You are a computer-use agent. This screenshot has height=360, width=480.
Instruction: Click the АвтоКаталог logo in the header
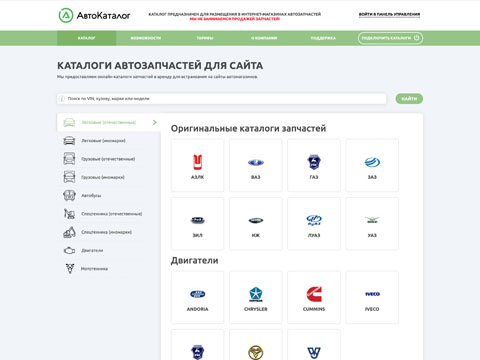point(95,15)
